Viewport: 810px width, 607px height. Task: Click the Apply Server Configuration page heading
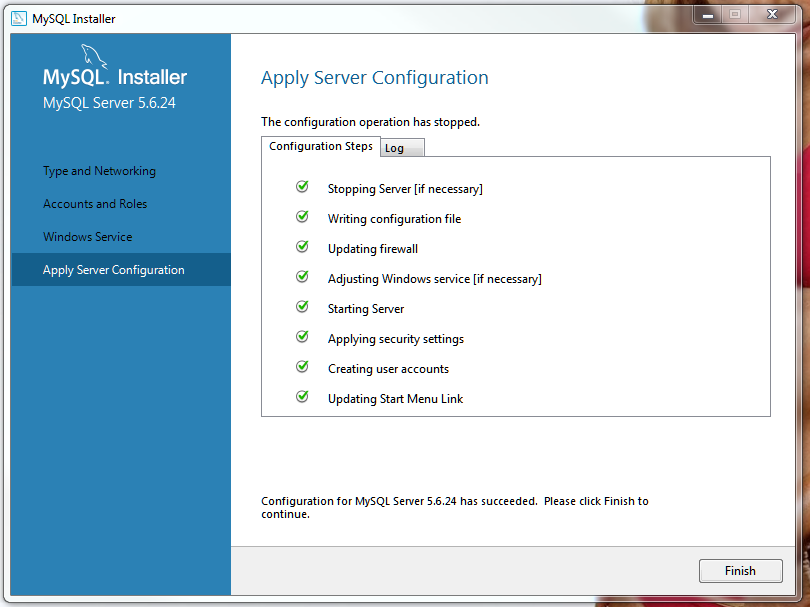point(374,78)
